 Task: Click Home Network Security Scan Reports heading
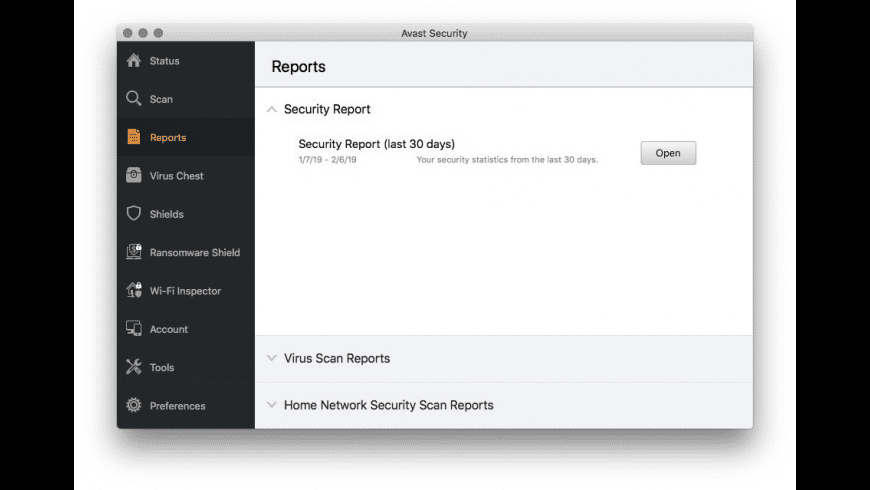click(x=388, y=405)
